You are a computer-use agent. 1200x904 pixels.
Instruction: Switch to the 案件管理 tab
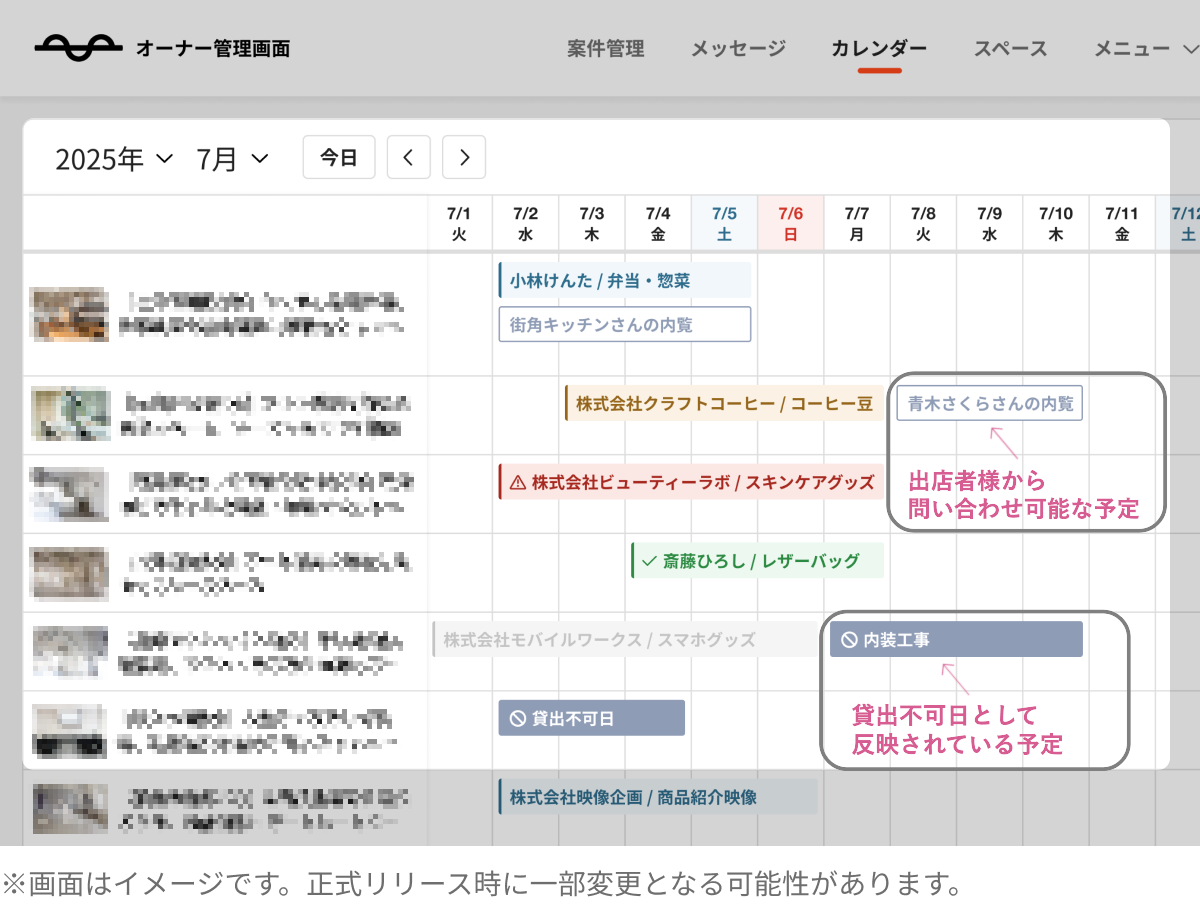coord(605,48)
